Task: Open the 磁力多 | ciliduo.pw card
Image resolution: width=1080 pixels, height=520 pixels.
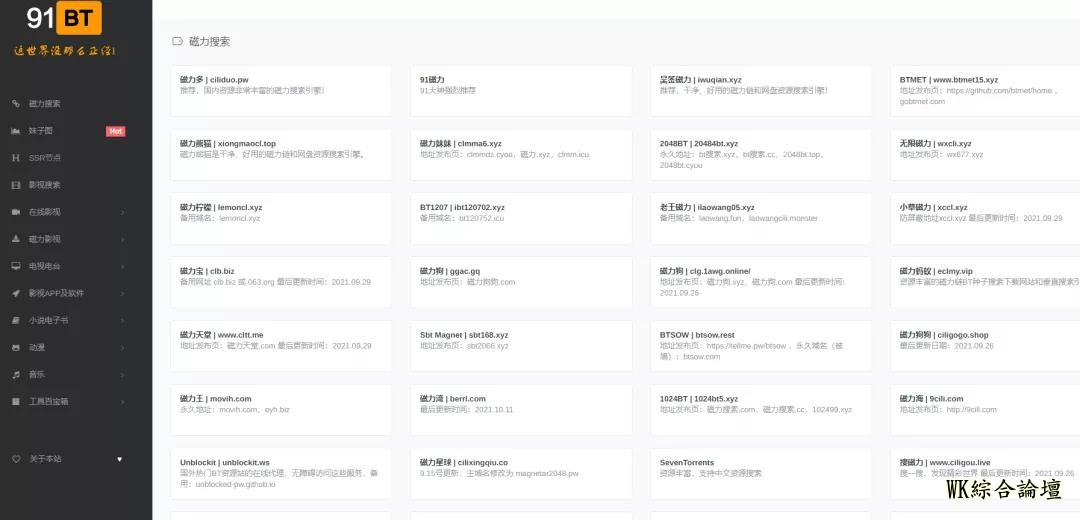Action: pos(281,91)
